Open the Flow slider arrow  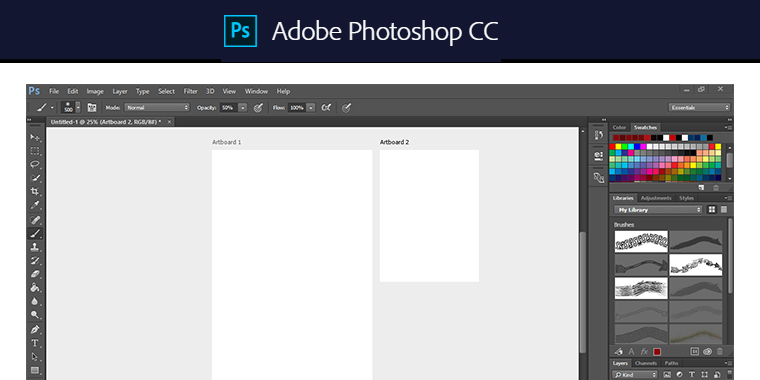coord(311,108)
